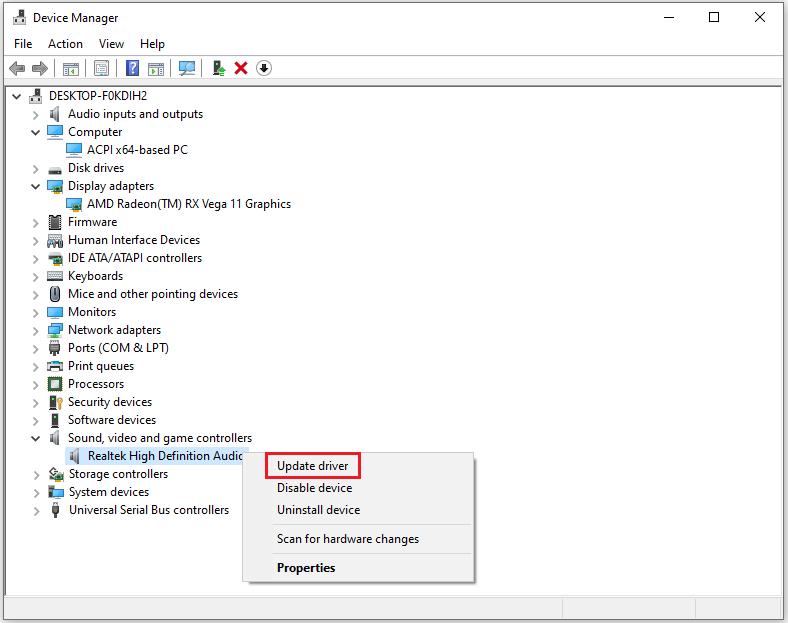Click the red X Uninstall device icon
The height and width of the screenshot is (623, 788).
pyautogui.click(x=241, y=68)
